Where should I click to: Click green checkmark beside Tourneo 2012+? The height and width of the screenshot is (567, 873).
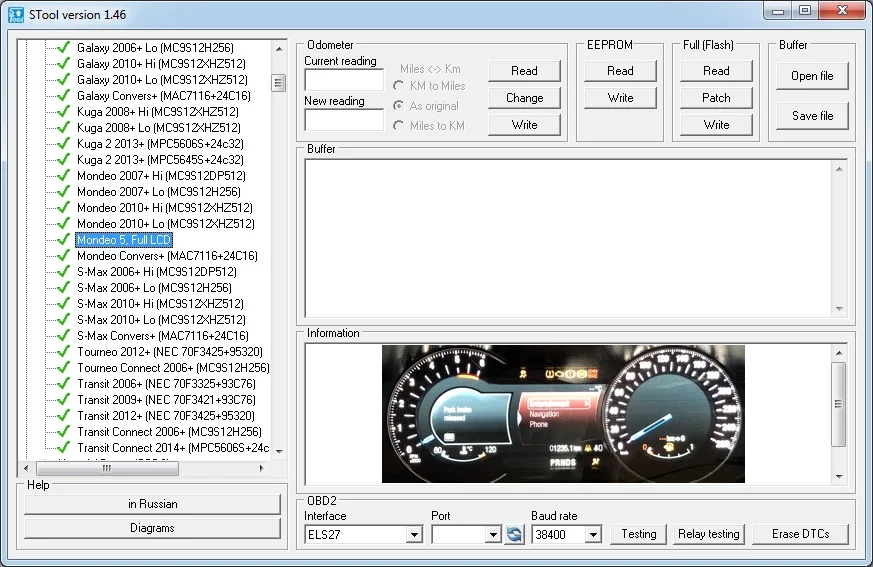64,351
